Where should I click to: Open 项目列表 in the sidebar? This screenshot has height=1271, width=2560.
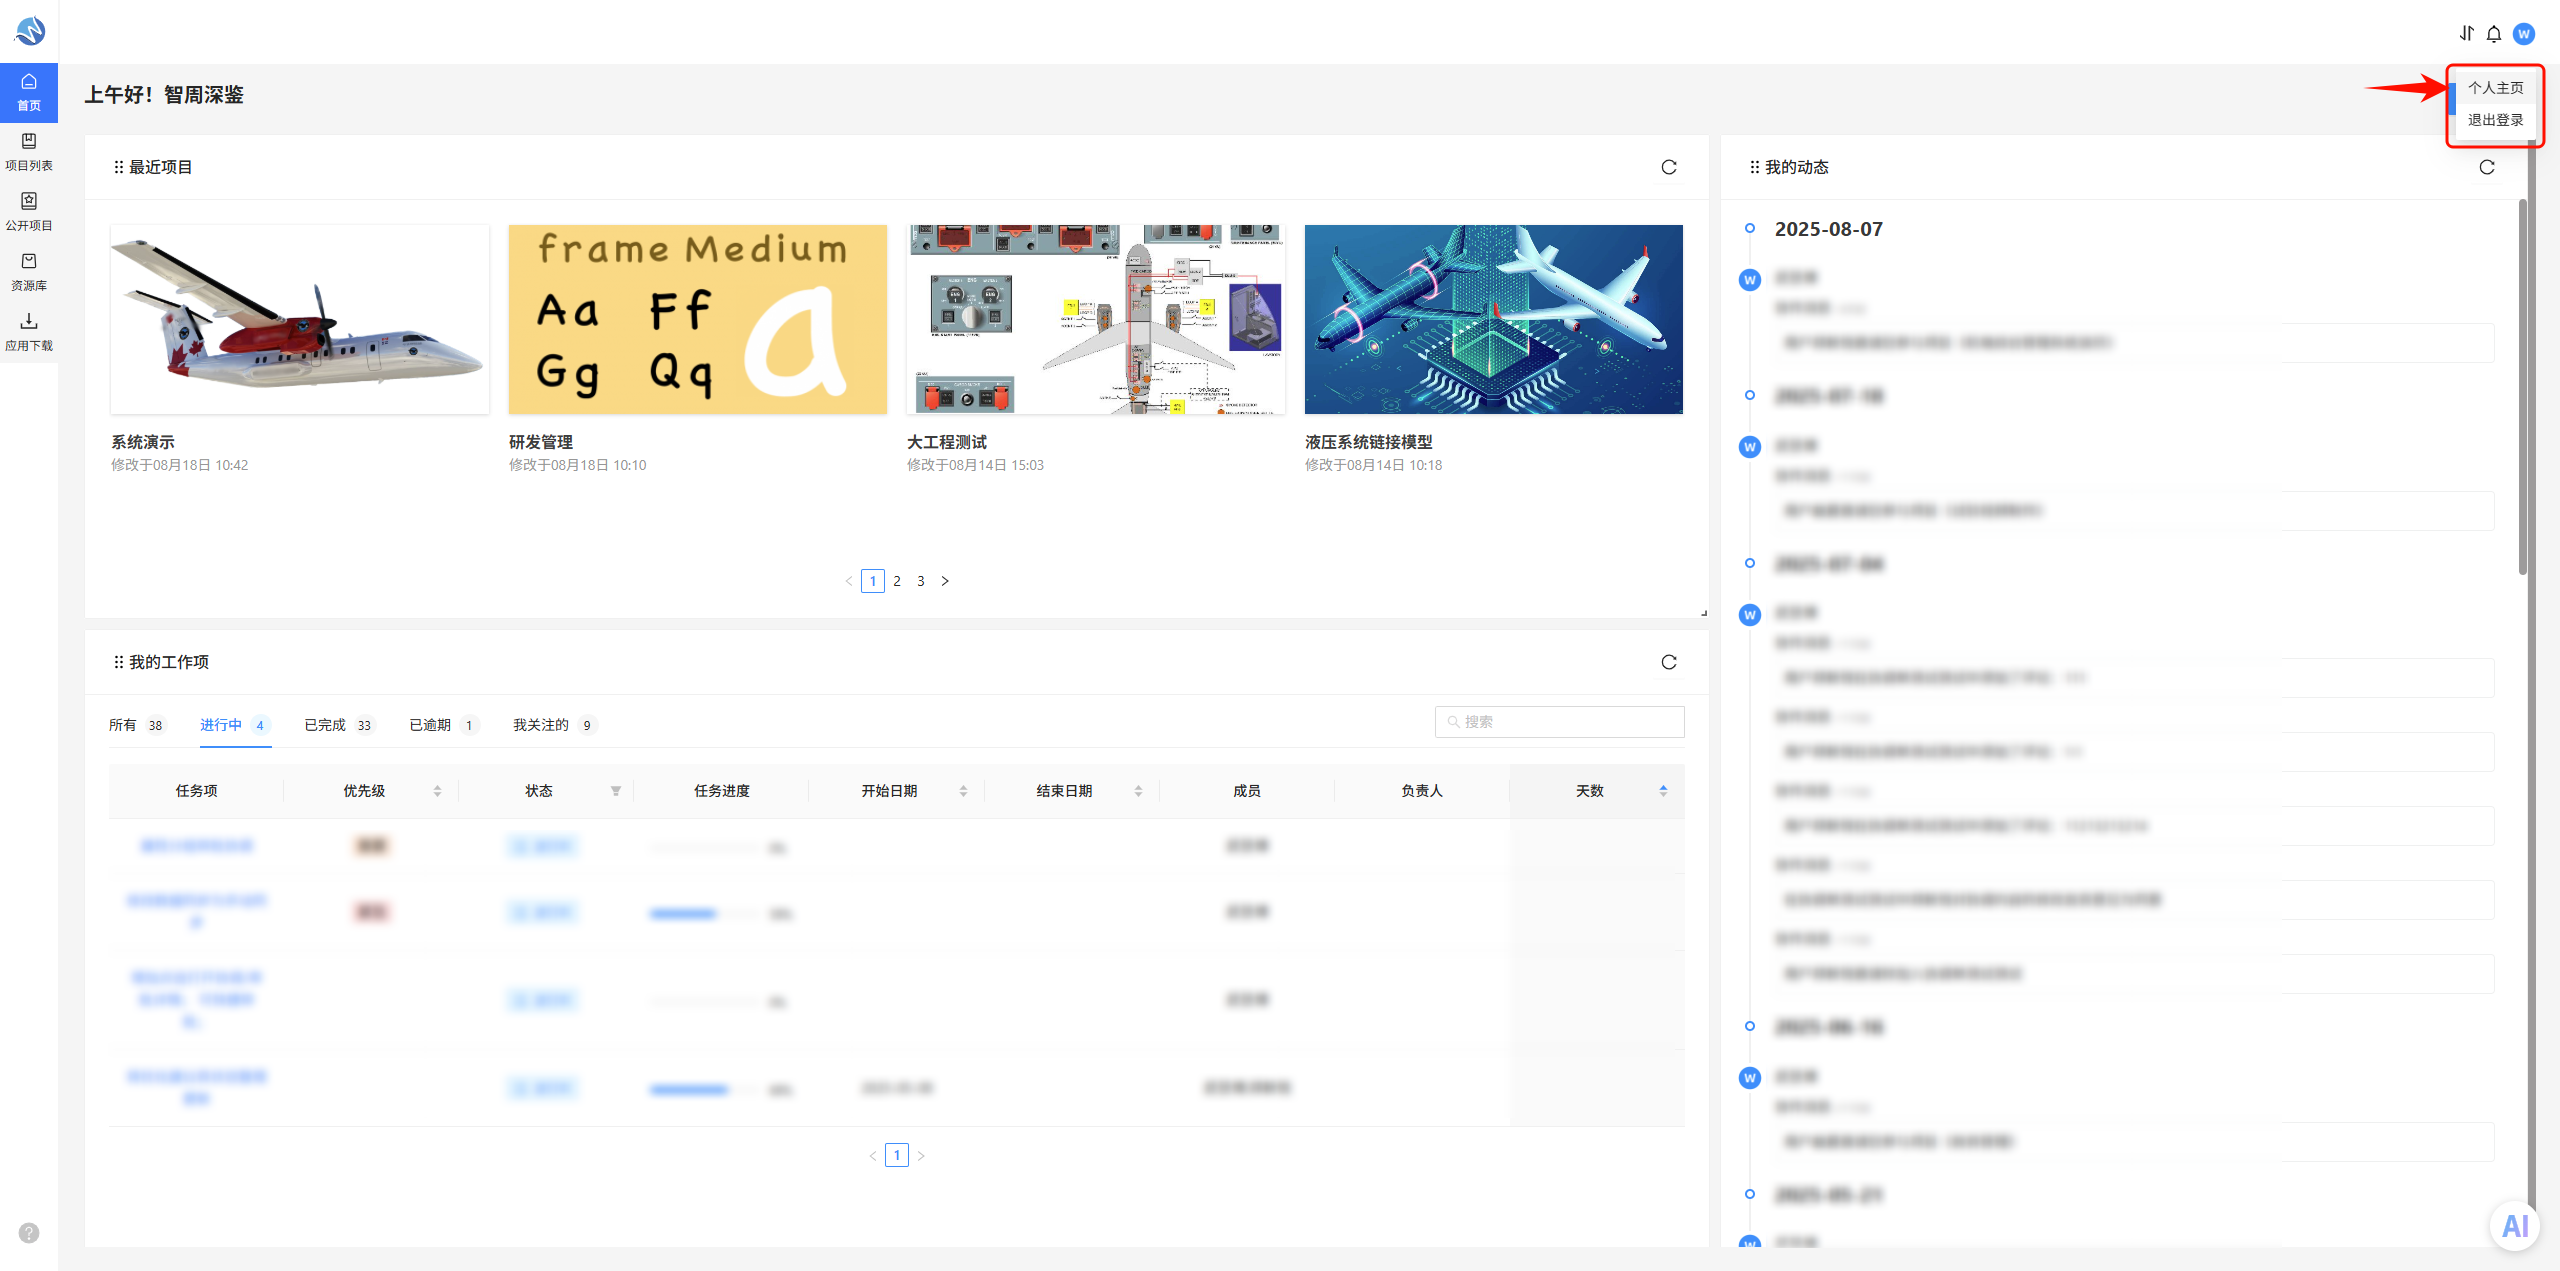coord(29,152)
